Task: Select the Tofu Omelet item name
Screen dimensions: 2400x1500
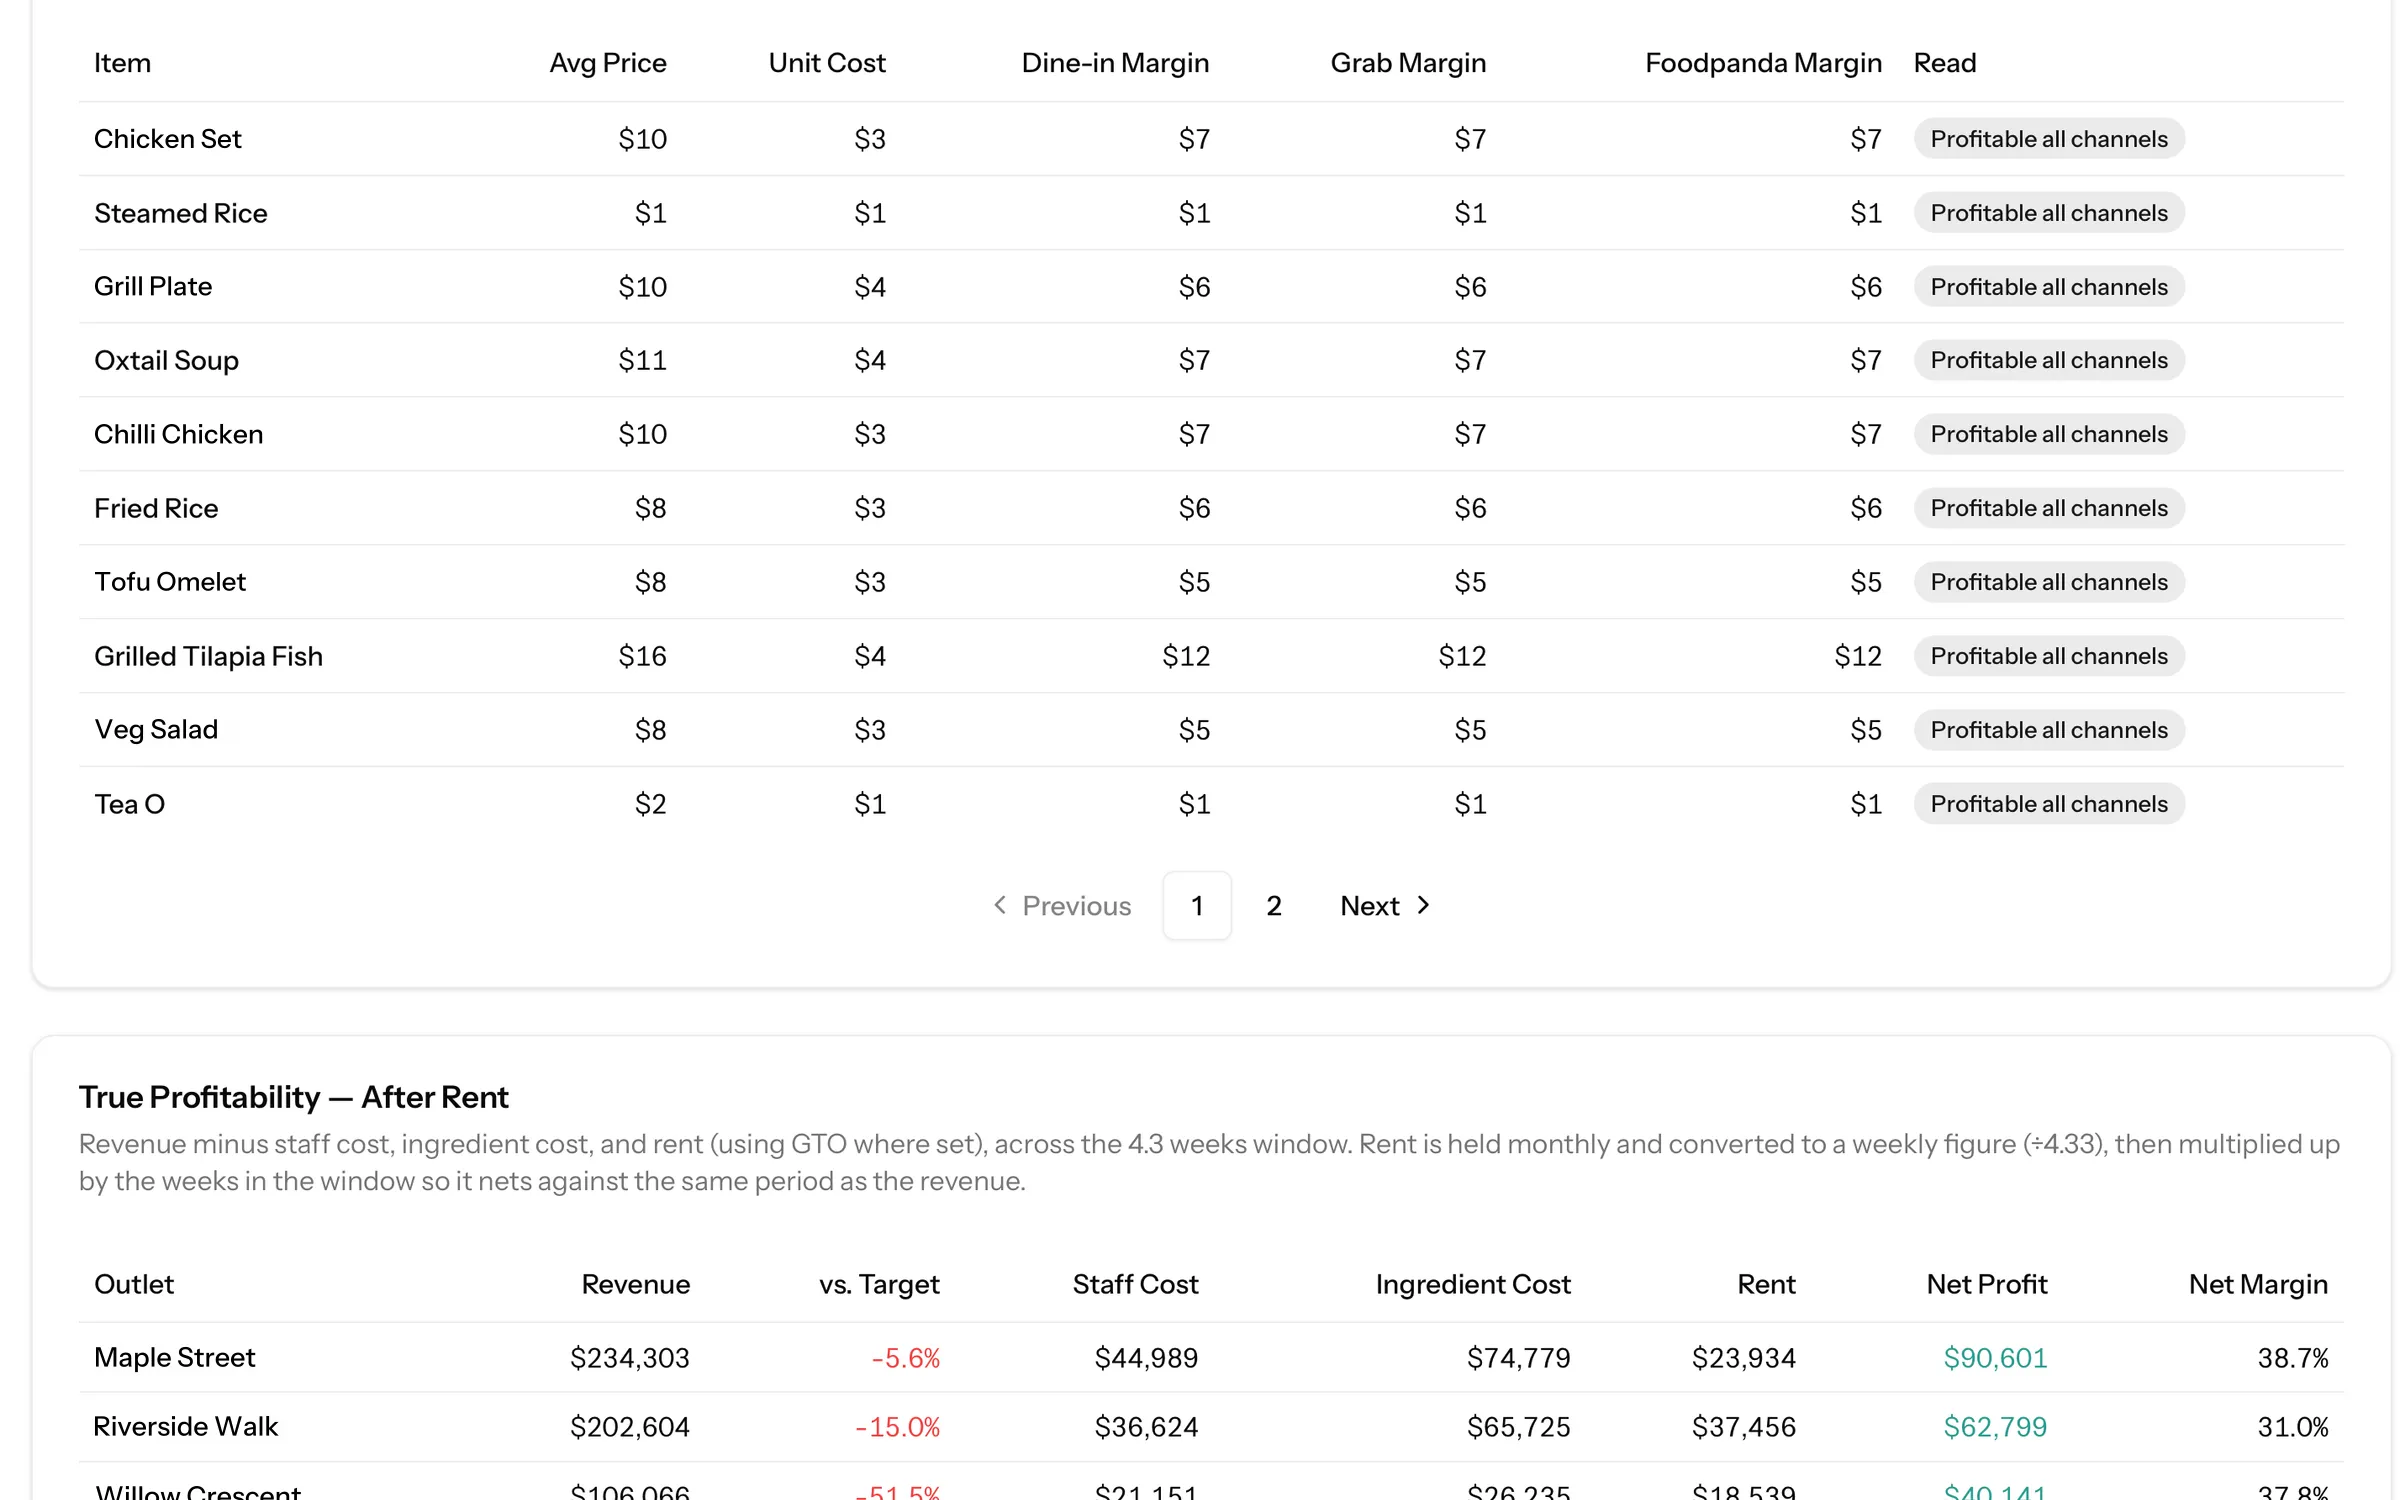Action: tap(170, 582)
